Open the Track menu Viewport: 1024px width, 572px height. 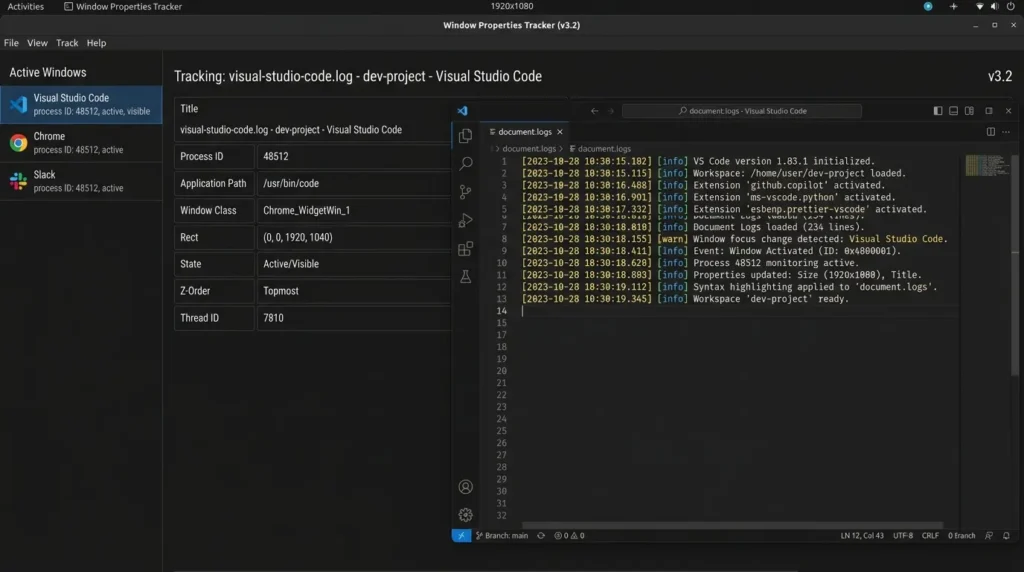point(67,42)
